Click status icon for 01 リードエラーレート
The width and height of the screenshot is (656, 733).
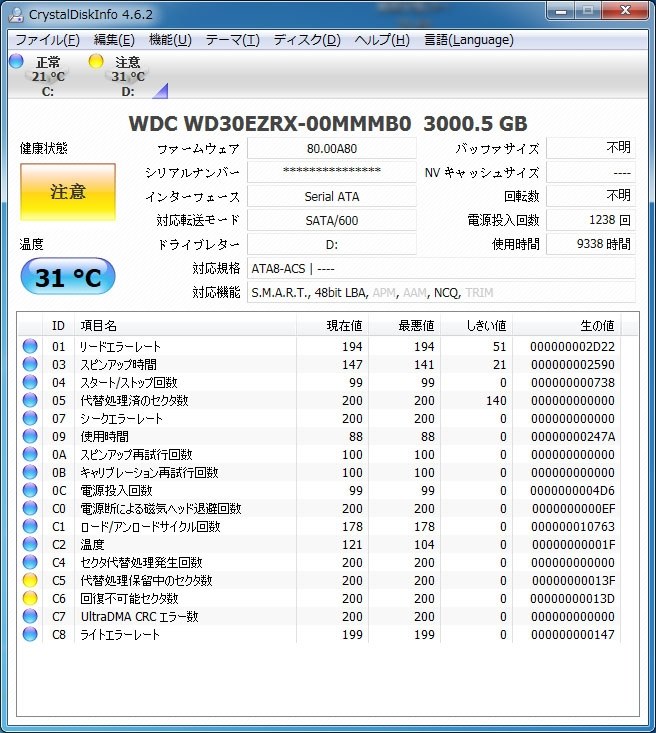[30, 346]
